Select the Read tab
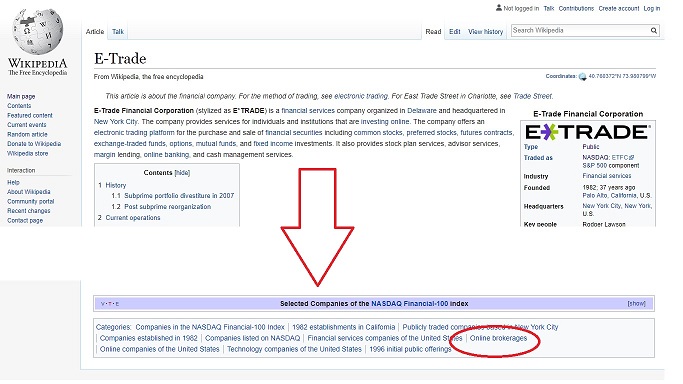Screen dimensions: 683x384 [x=433, y=32]
